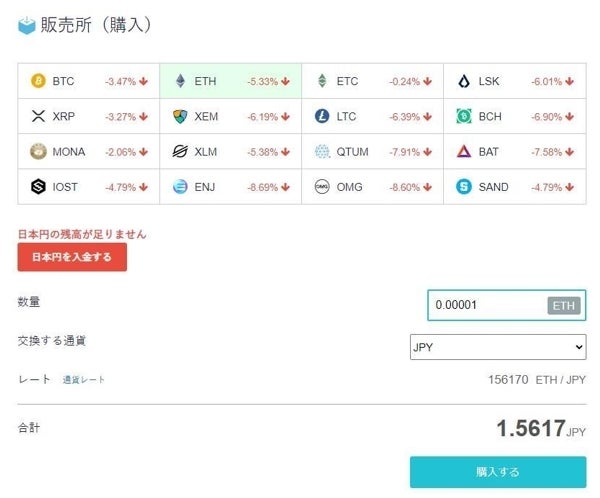Choose the BAT triangle icon
This screenshot has height=498, width=600.
pos(464,152)
